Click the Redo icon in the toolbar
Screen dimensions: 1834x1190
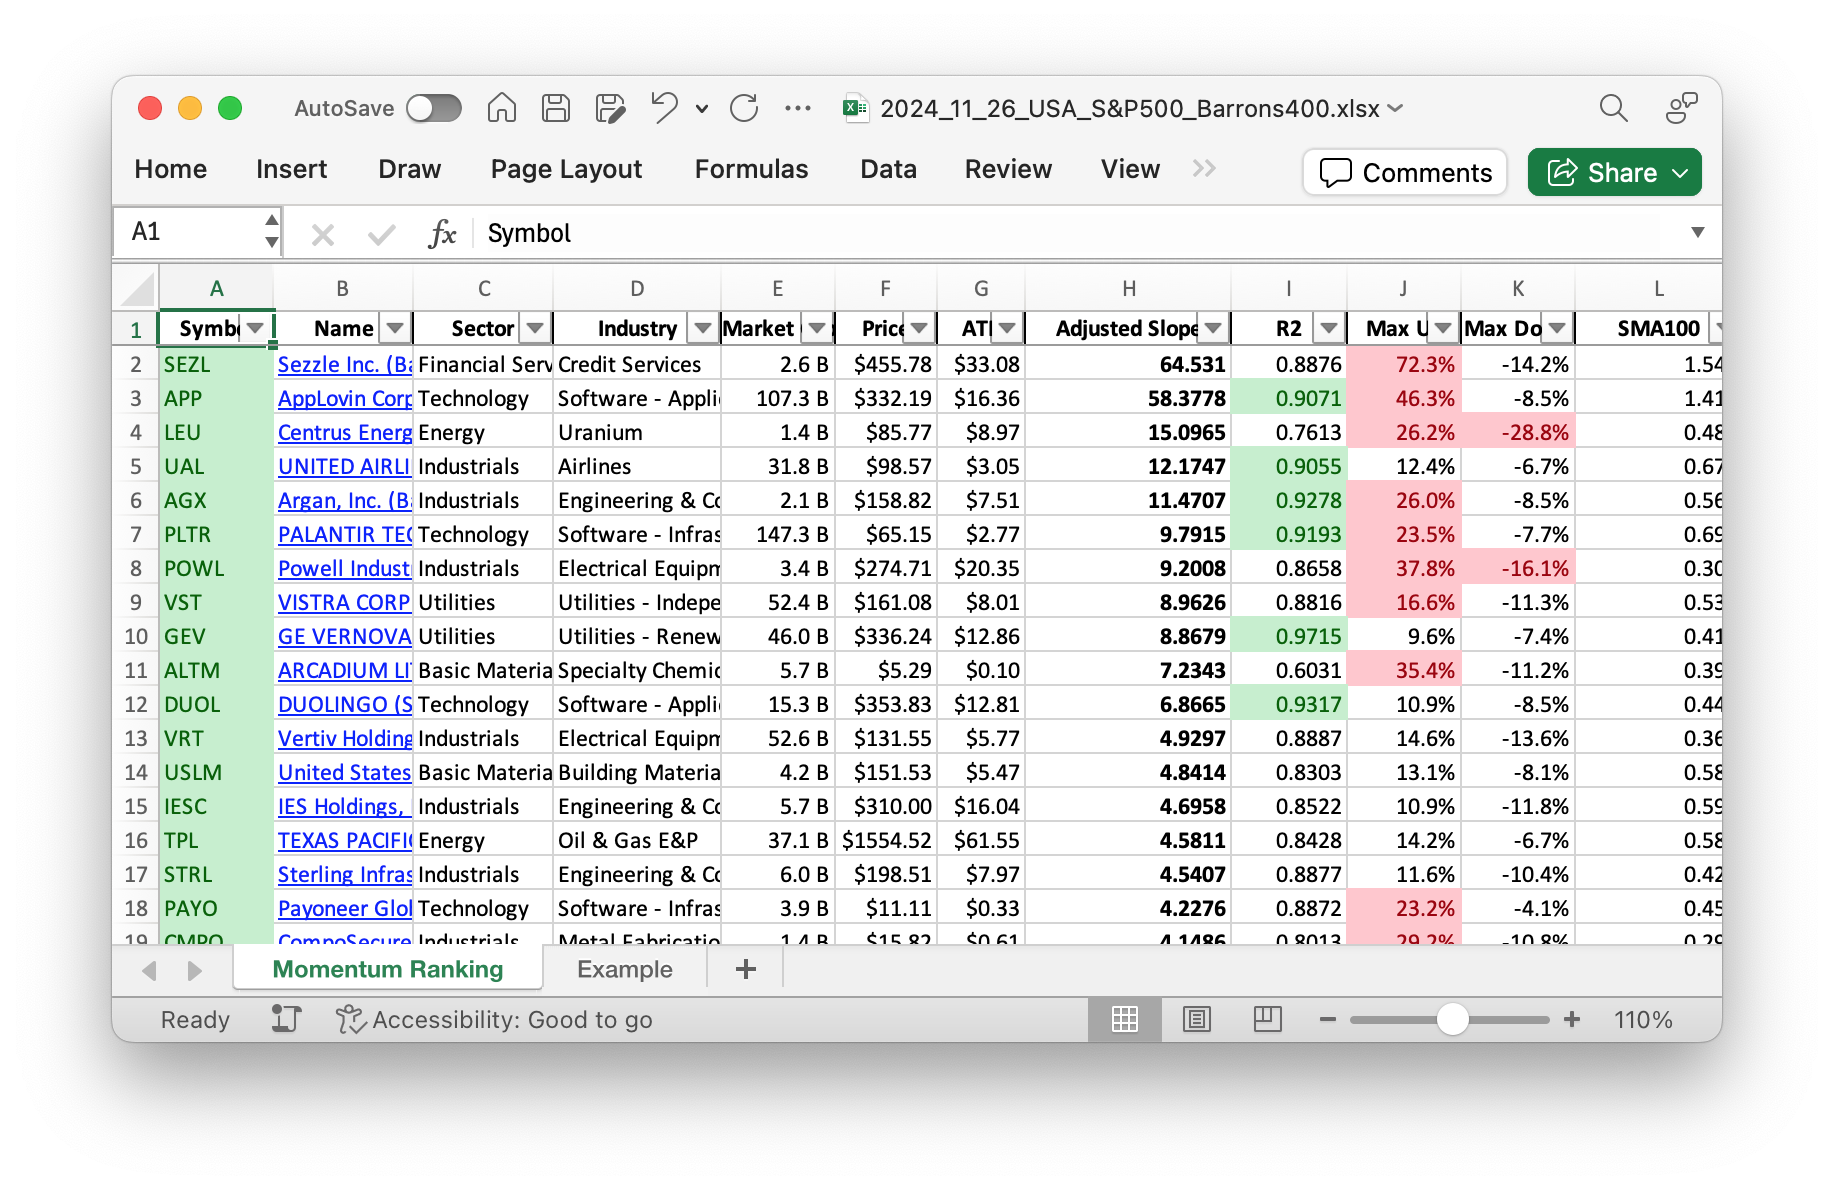(744, 108)
